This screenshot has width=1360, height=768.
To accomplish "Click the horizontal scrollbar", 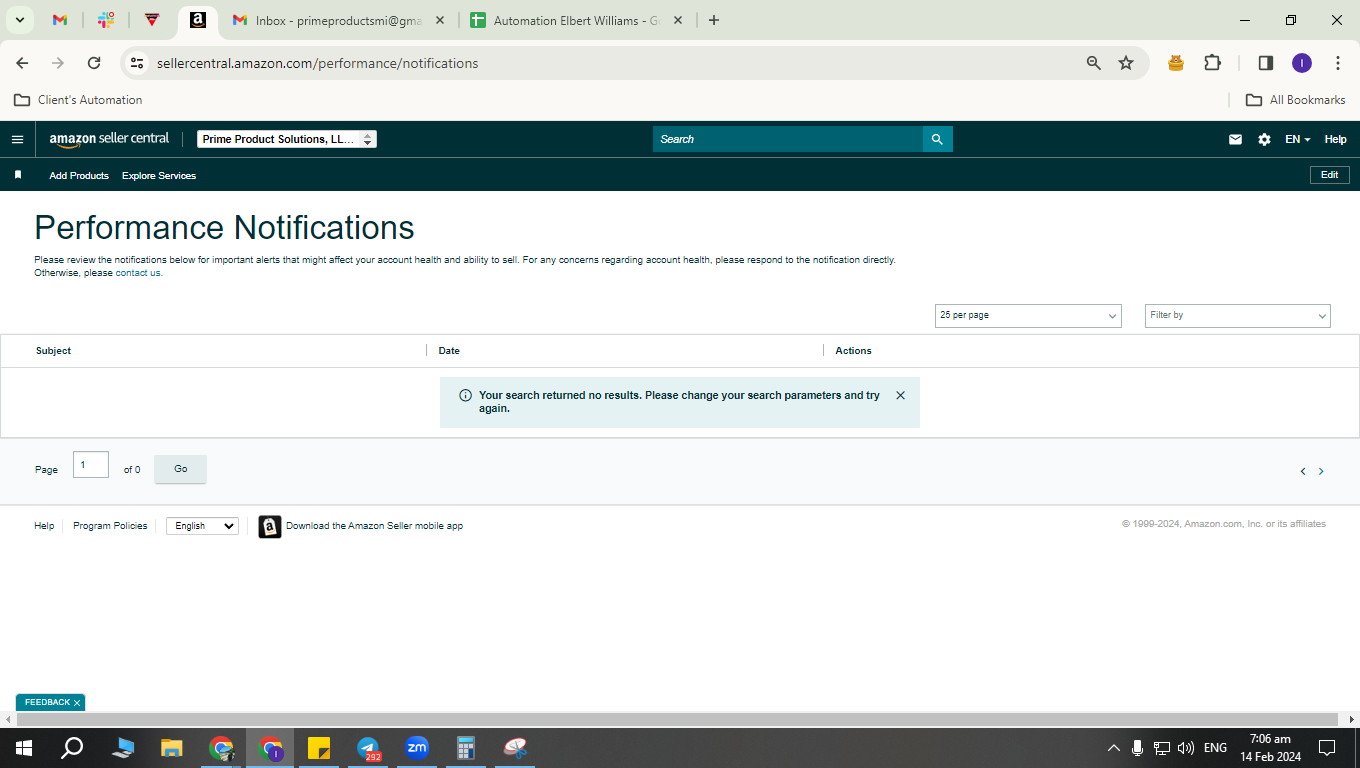I will [x=678, y=720].
